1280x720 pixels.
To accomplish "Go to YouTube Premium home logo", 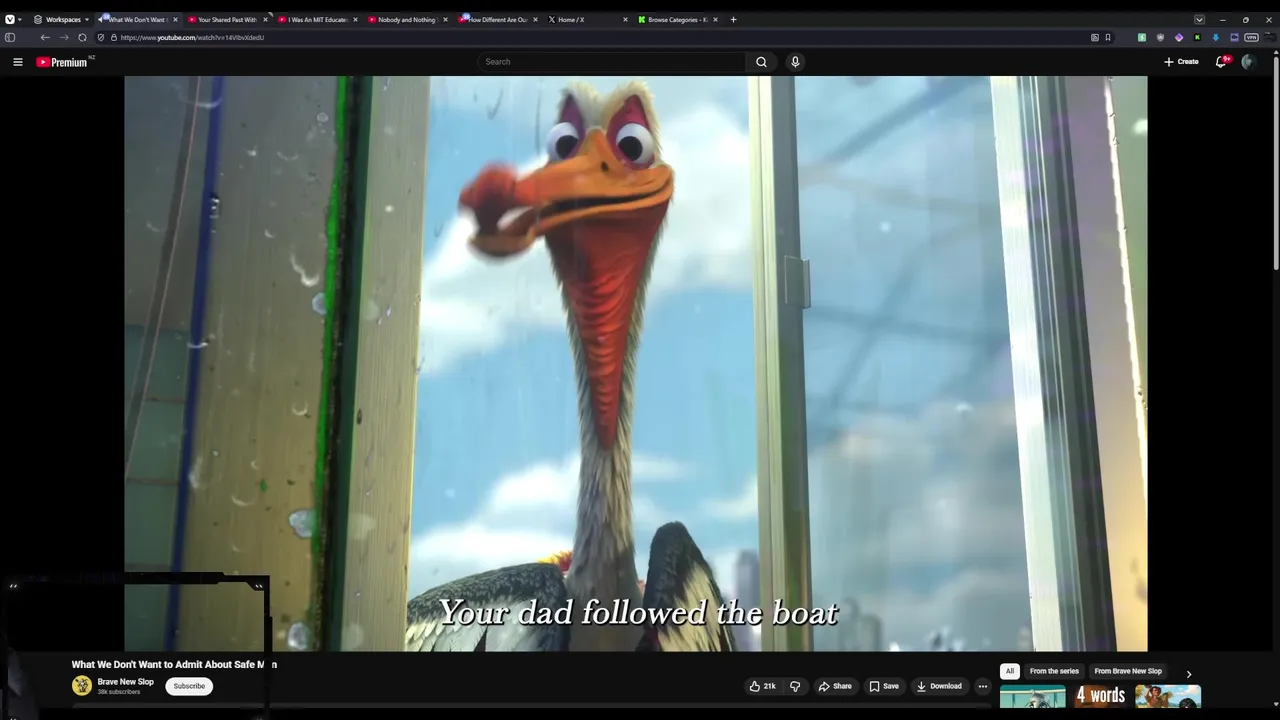I will click(64, 62).
